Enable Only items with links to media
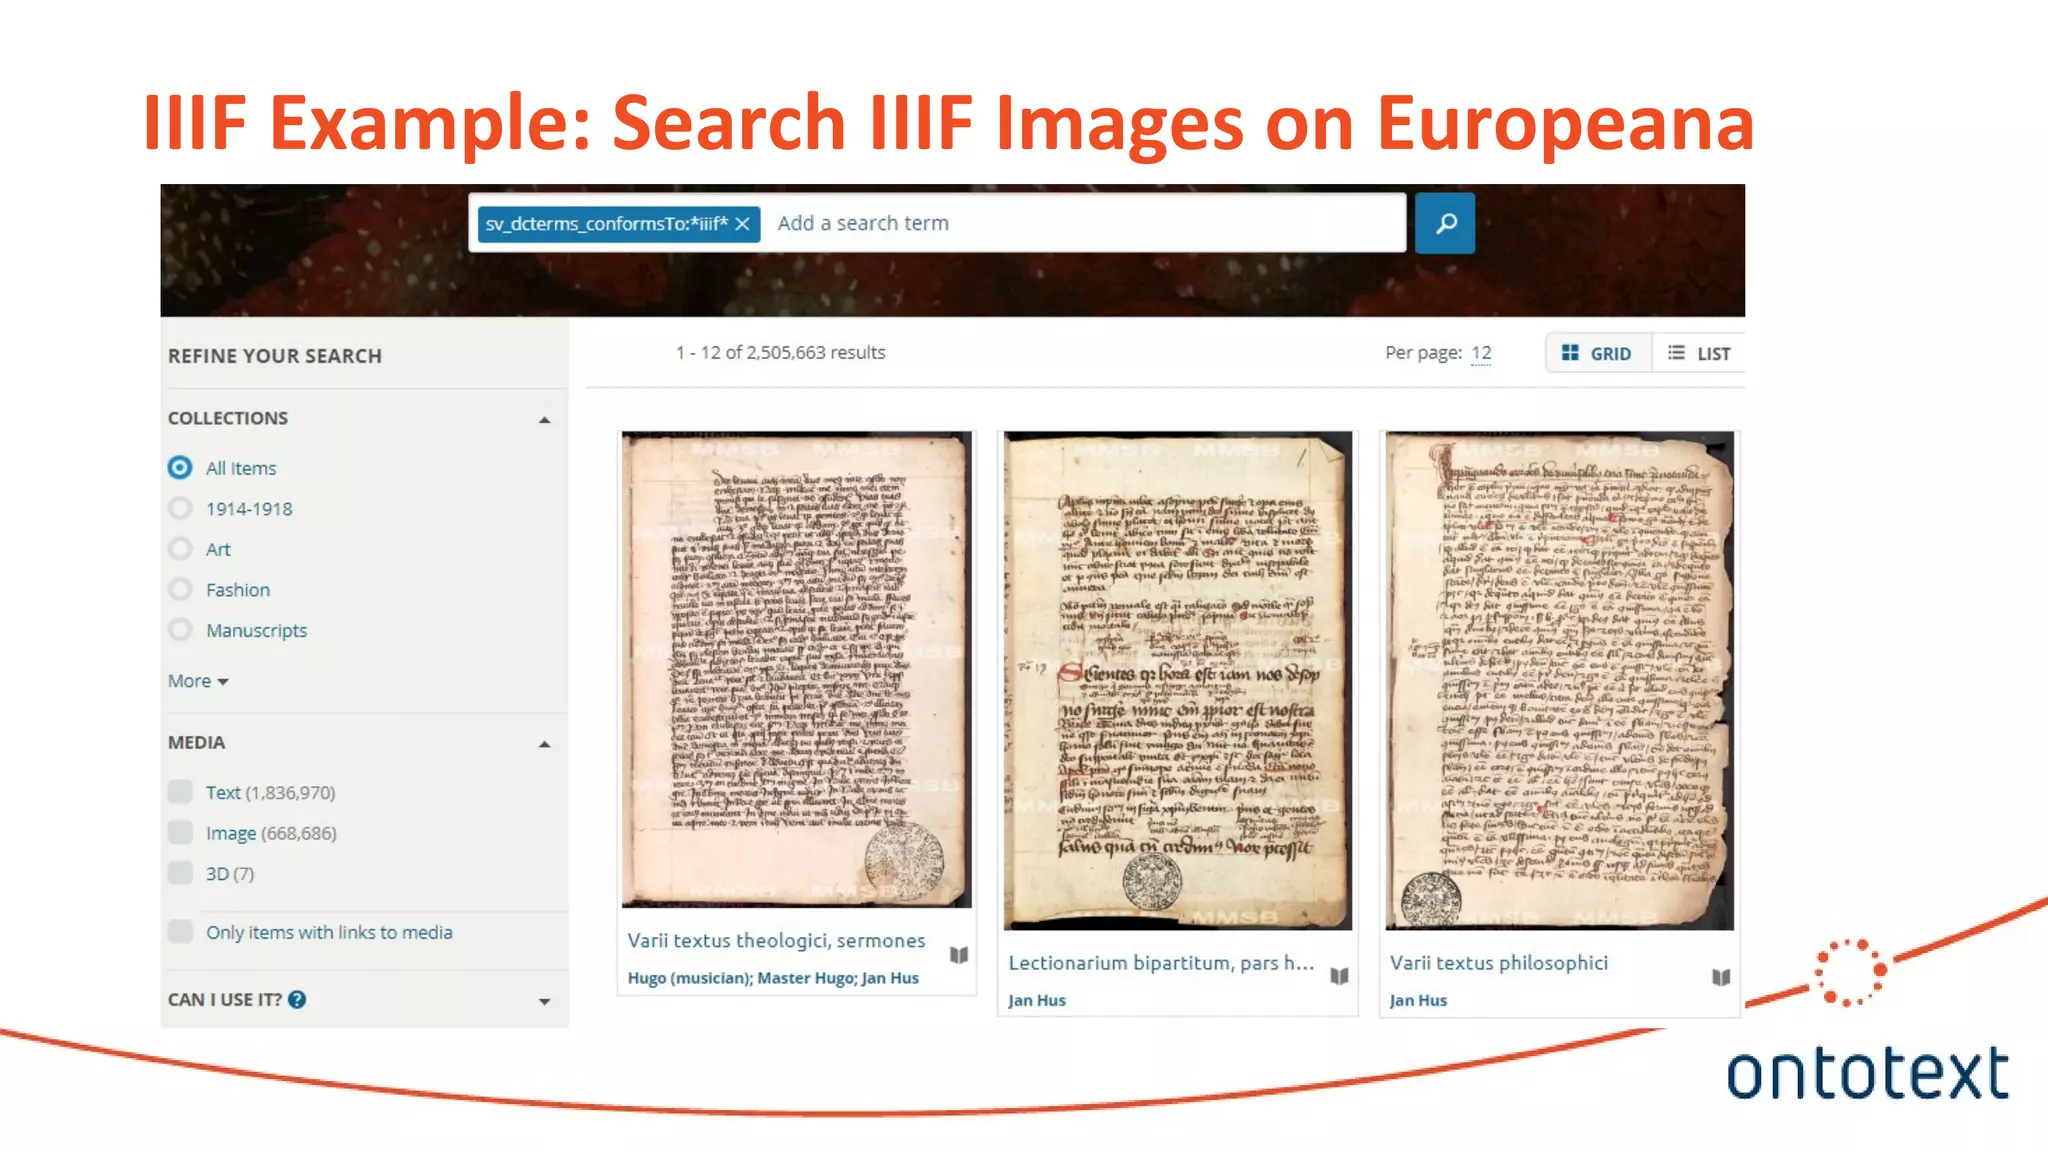The image size is (2048, 1152). (180, 932)
